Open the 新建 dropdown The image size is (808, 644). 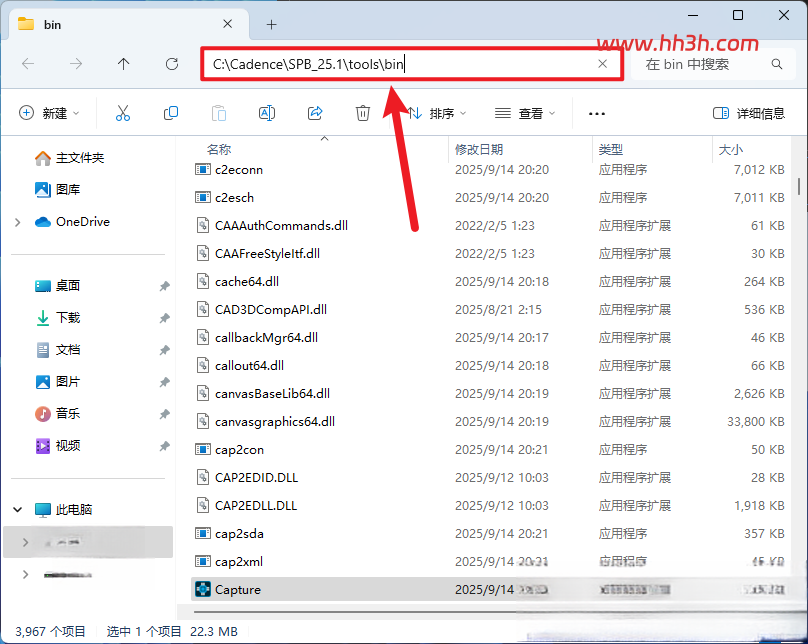(x=49, y=113)
